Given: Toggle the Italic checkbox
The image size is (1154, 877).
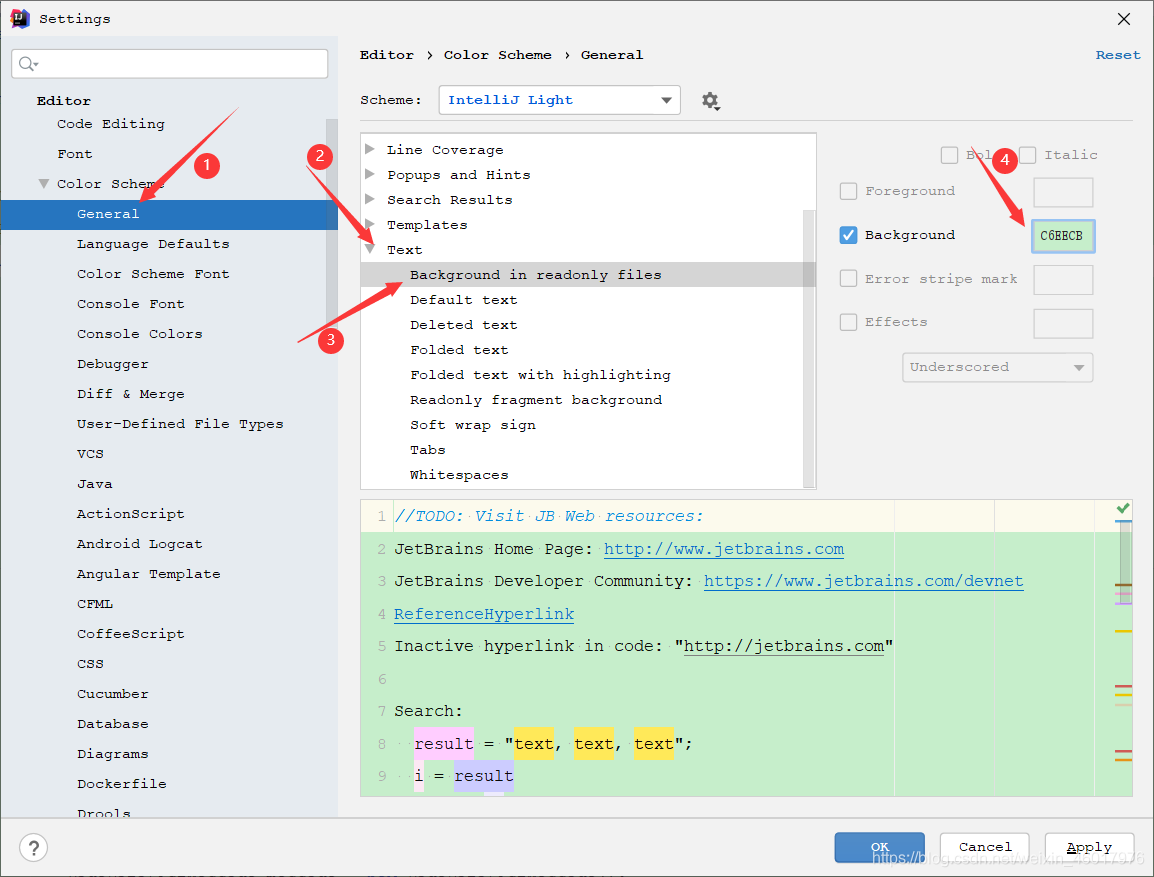Looking at the screenshot, I should pyautogui.click(x=1028, y=155).
